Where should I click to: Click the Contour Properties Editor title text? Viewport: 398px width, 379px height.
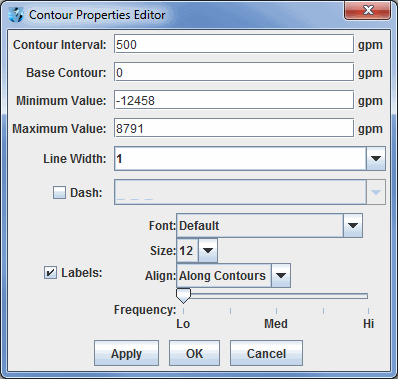[x=97, y=15]
